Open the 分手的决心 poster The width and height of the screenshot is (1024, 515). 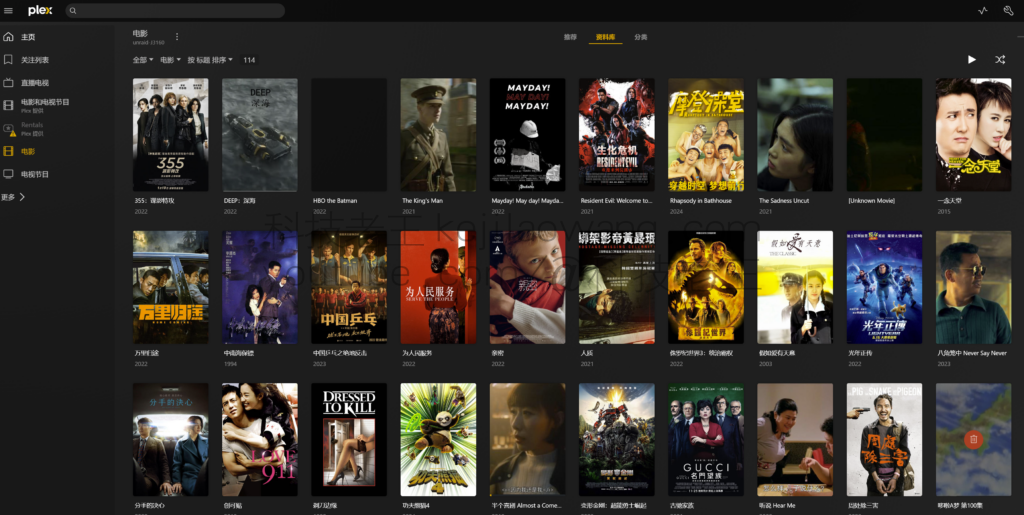pos(170,440)
